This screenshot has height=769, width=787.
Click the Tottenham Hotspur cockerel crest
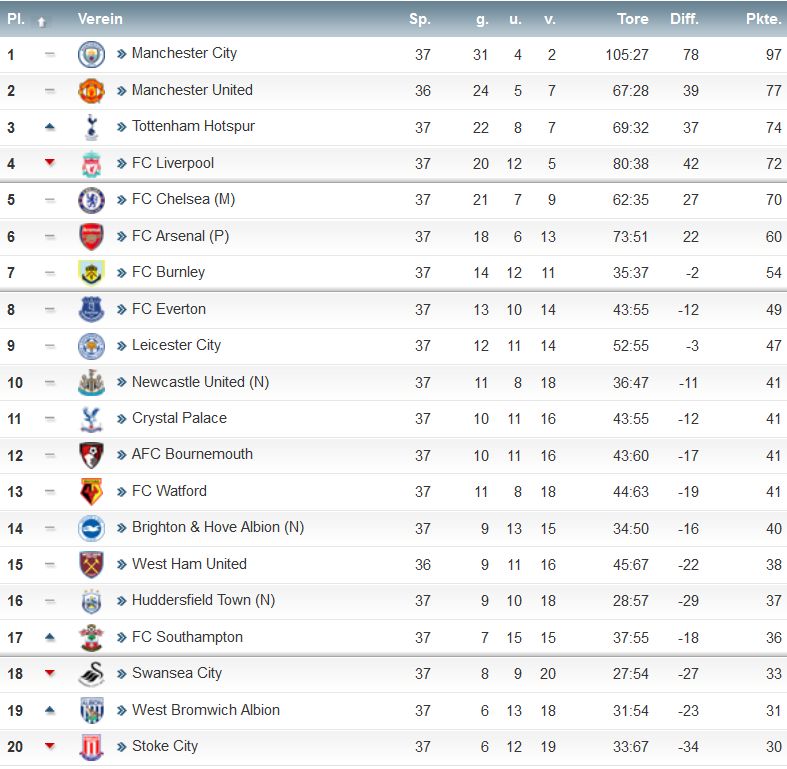tap(91, 127)
